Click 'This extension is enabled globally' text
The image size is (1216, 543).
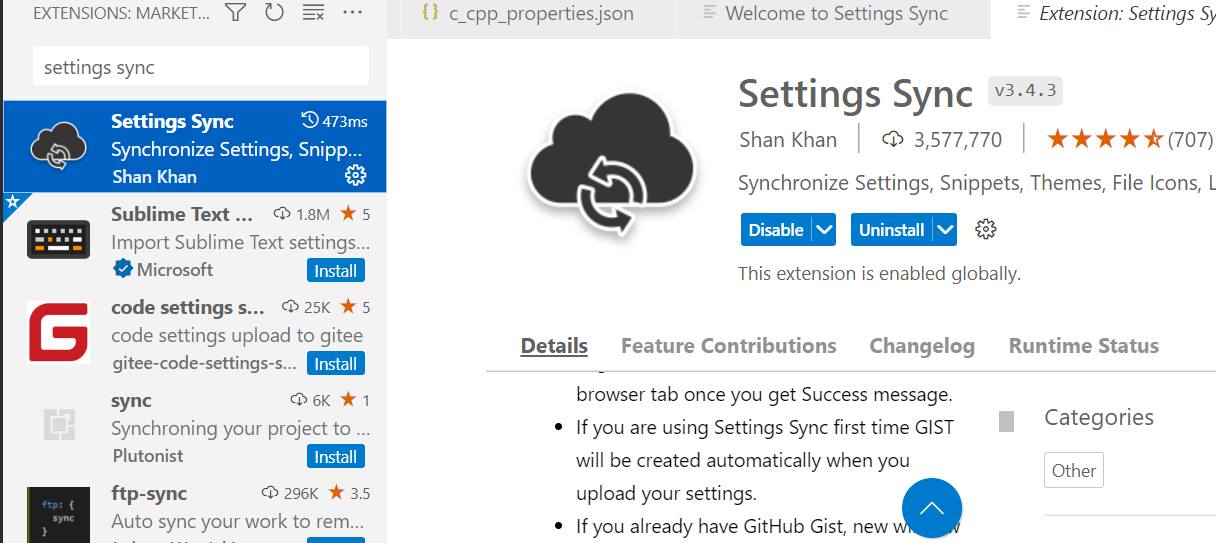879,273
